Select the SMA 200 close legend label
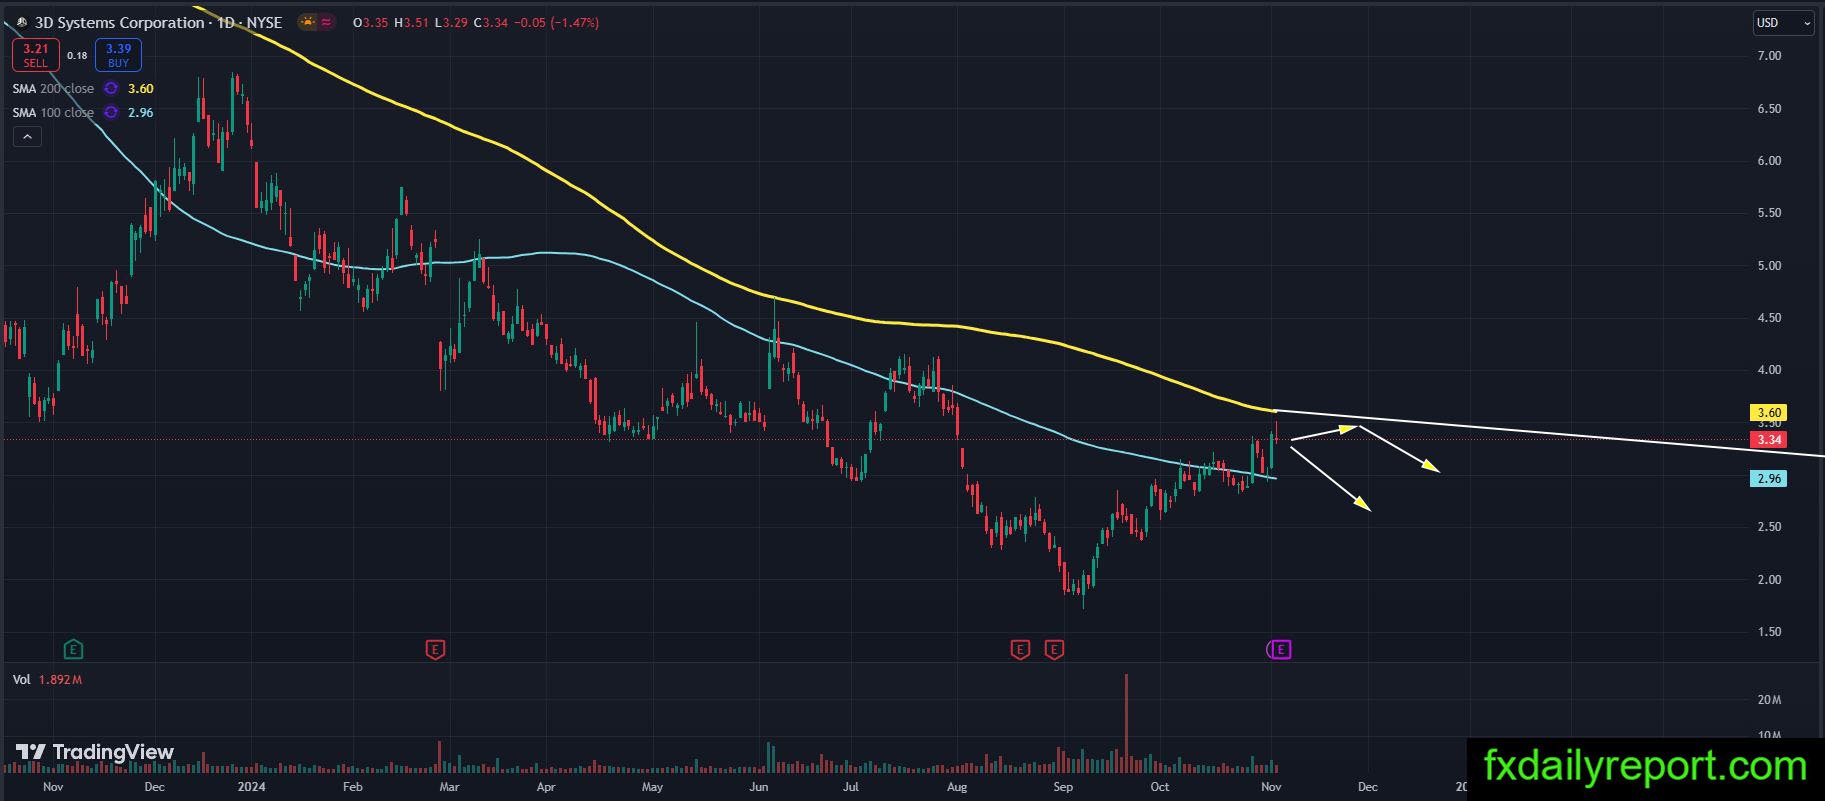Viewport: 1825px width, 801px height. 53,88
